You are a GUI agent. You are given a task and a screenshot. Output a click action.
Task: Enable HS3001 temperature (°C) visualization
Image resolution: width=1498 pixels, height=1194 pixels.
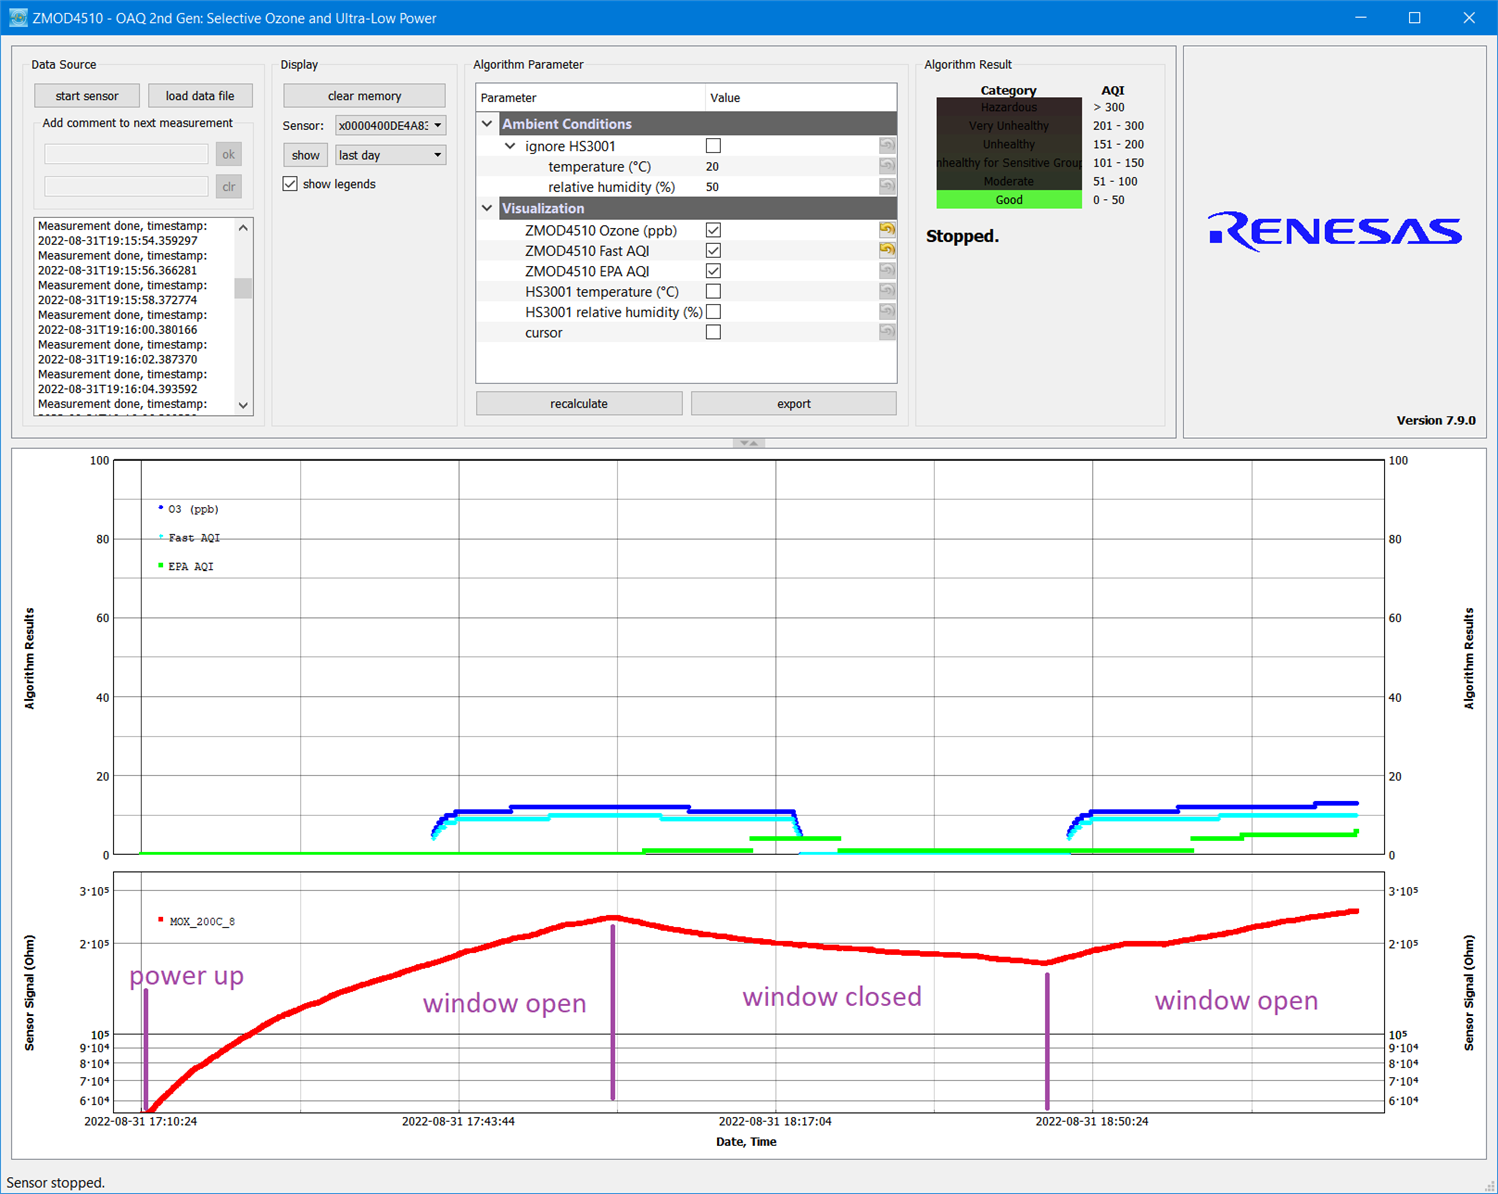click(713, 291)
